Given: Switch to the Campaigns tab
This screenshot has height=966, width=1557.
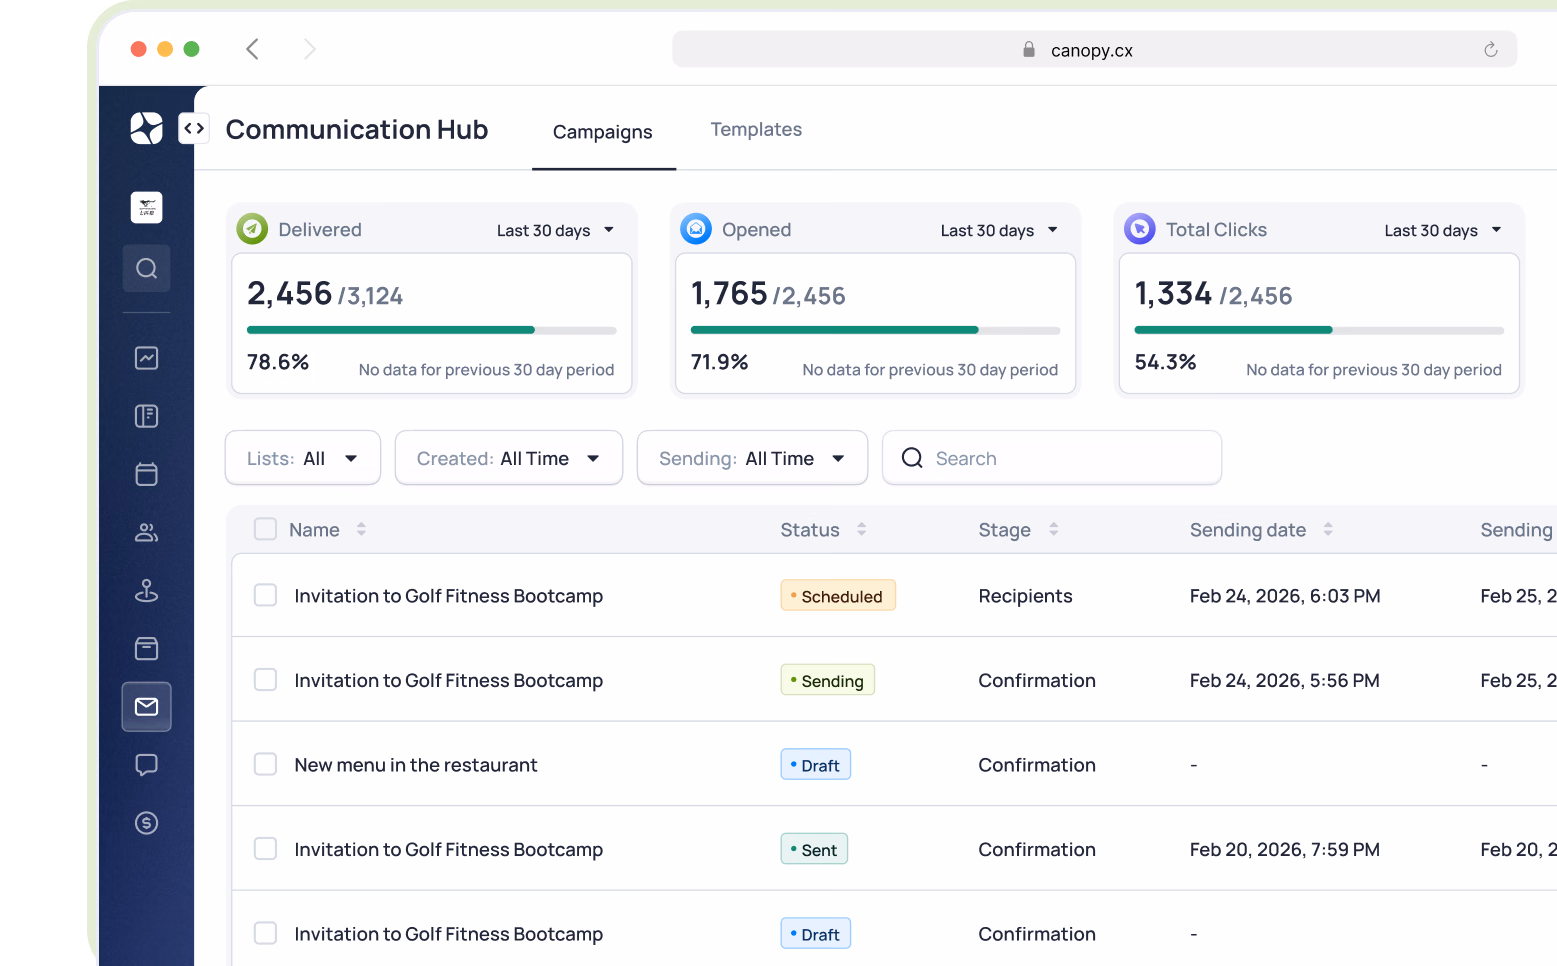Looking at the screenshot, I should [x=603, y=131].
